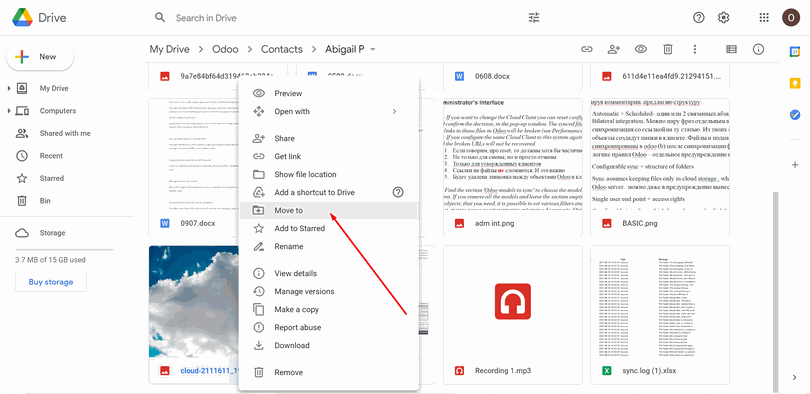Select Rename in context menu
The height and width of the screenshot is (394, 810).
coord(329,246)
